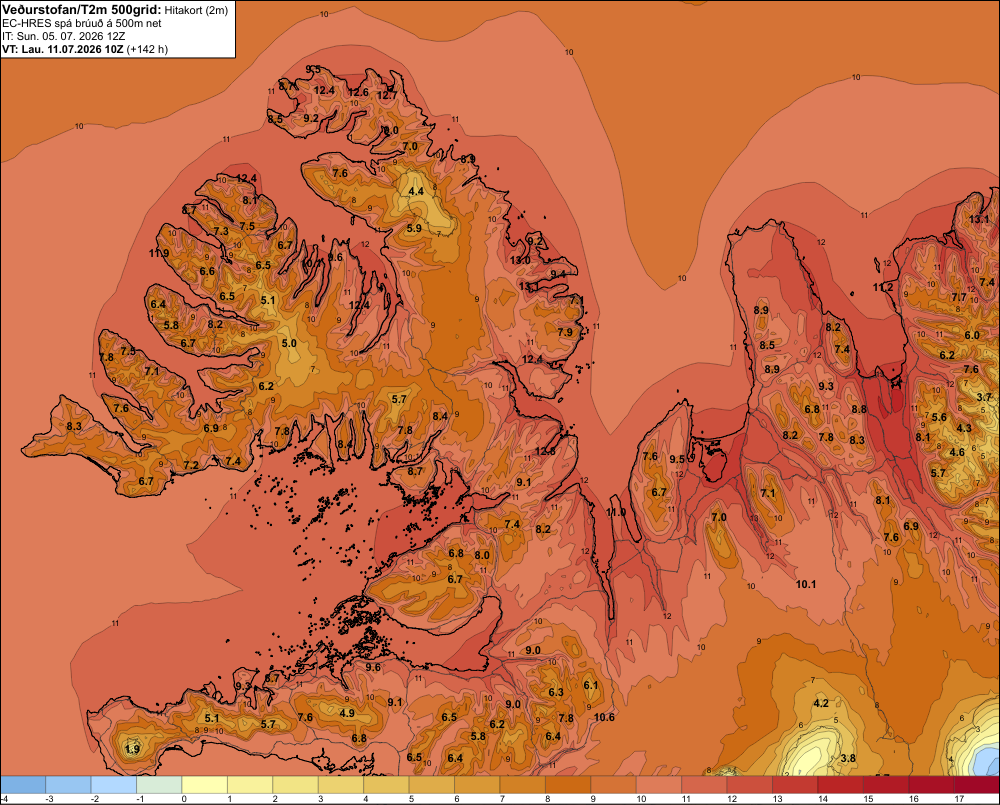Viewport: 1000px width, 805px height.
Task: Pick the orange legend swatch between 8 and 9
Action: [568, 785]
